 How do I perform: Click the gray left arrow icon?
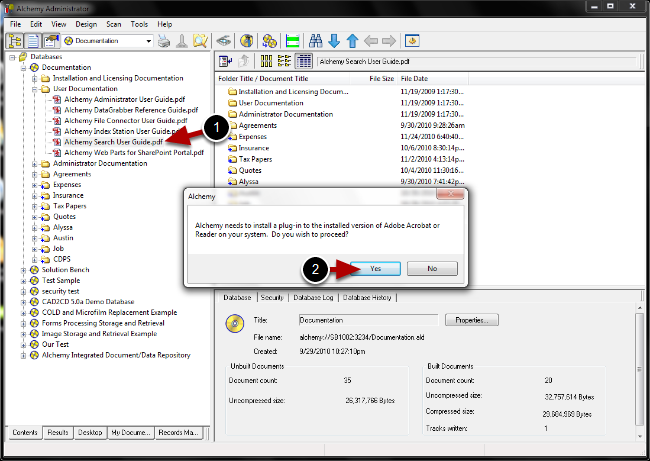(x=371, y=41)
